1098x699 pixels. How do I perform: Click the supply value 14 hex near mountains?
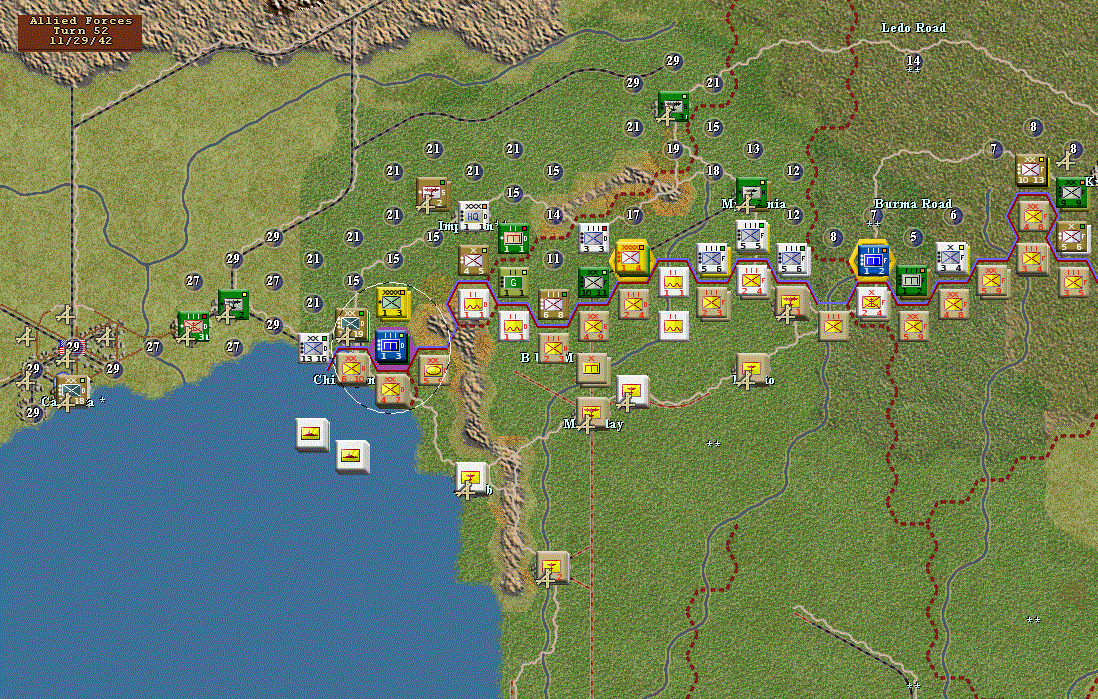(553, 215)
